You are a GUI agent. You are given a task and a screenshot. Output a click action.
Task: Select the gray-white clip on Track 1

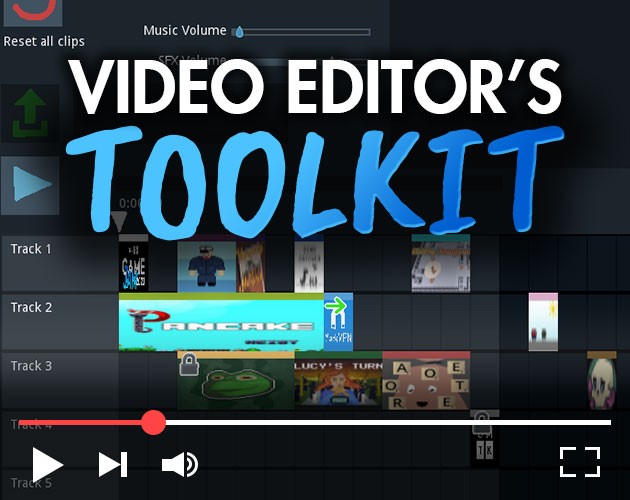click(309, 263)
